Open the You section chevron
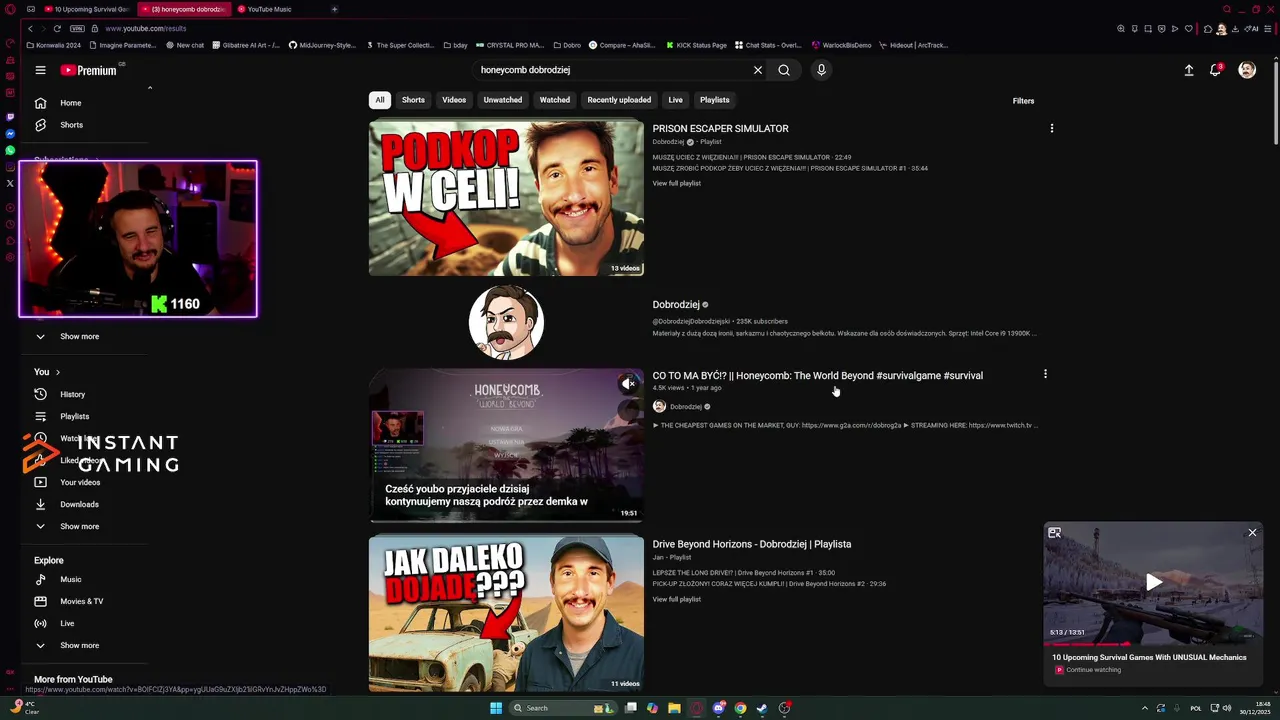The width and height of the screenshot is (1280, 720). coord(57,372)
